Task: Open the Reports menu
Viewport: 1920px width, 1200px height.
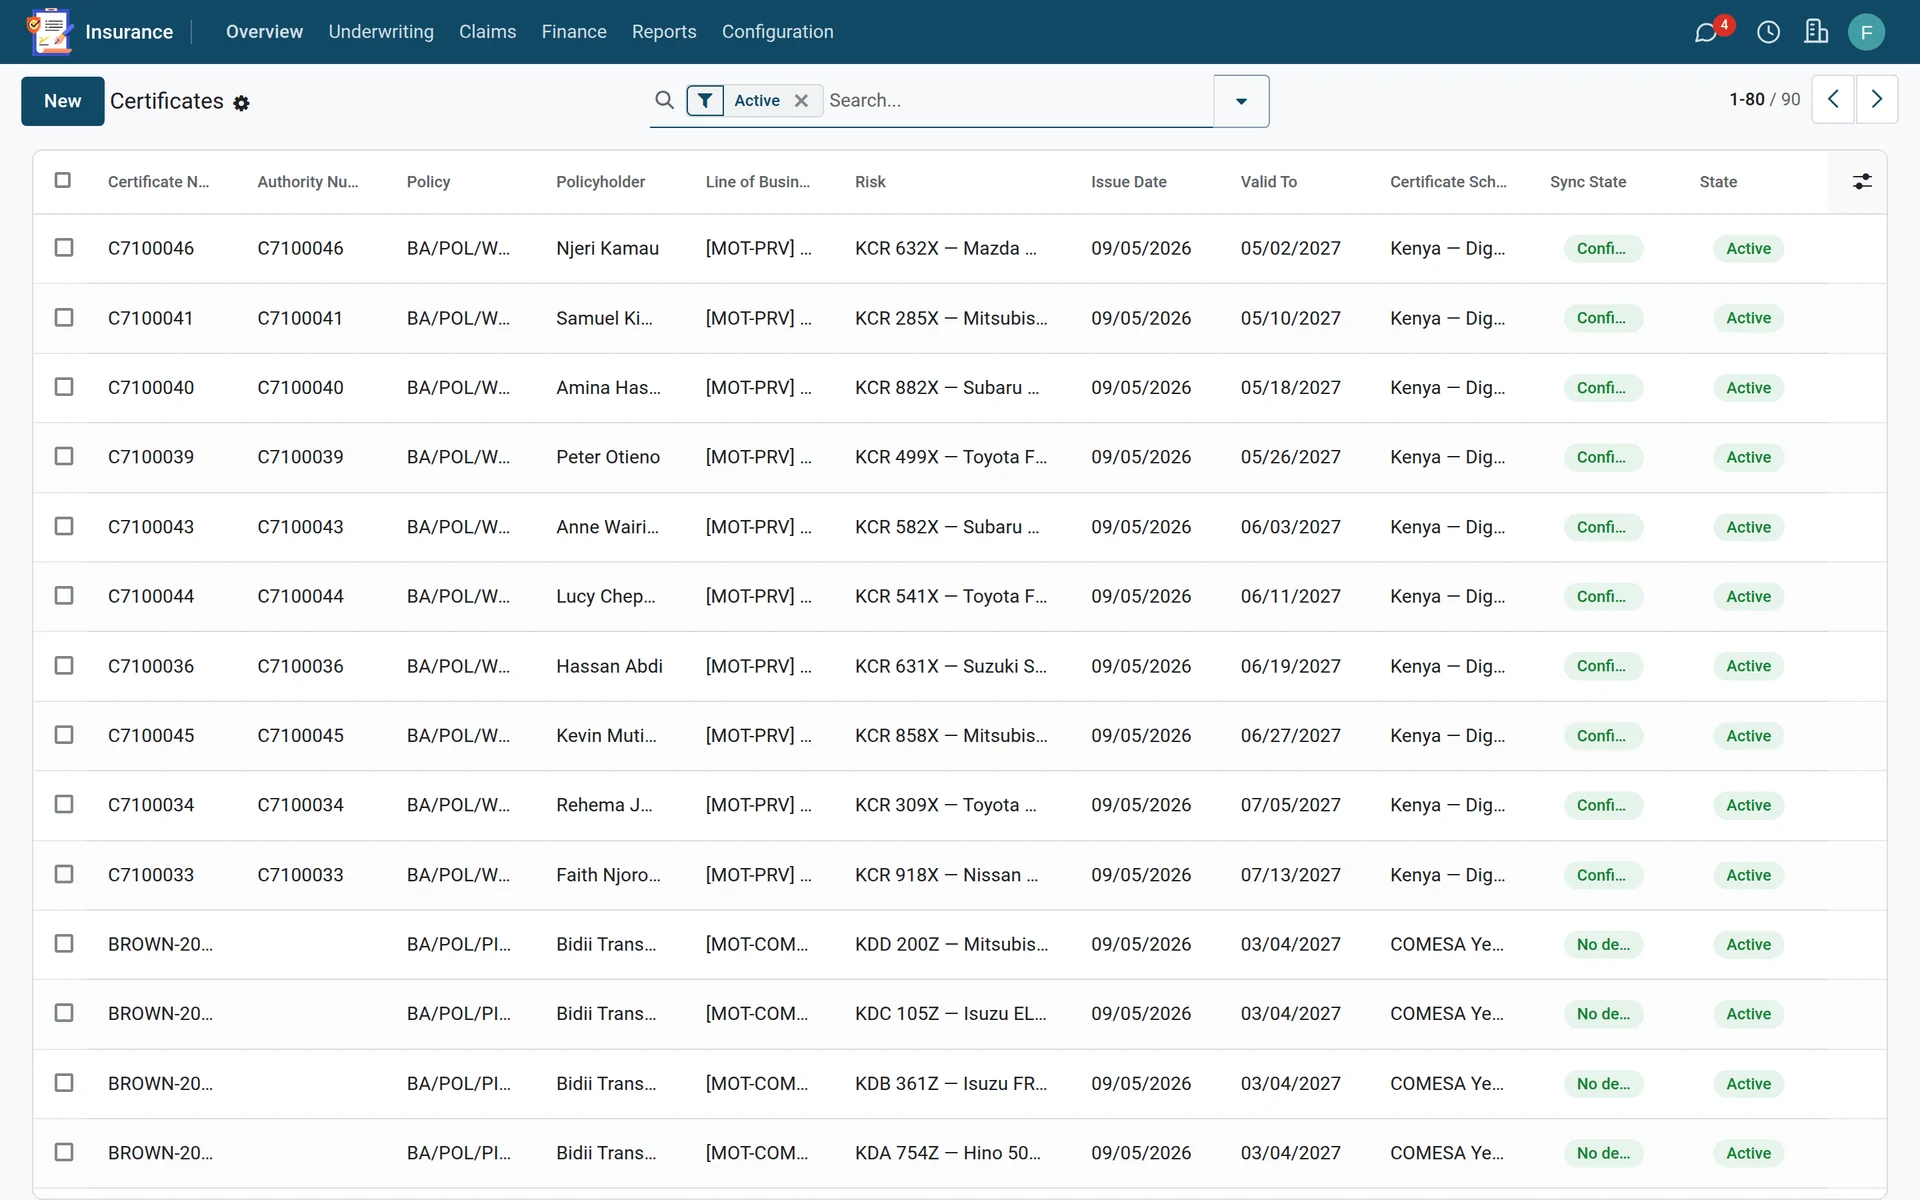Action: [664, 32]
